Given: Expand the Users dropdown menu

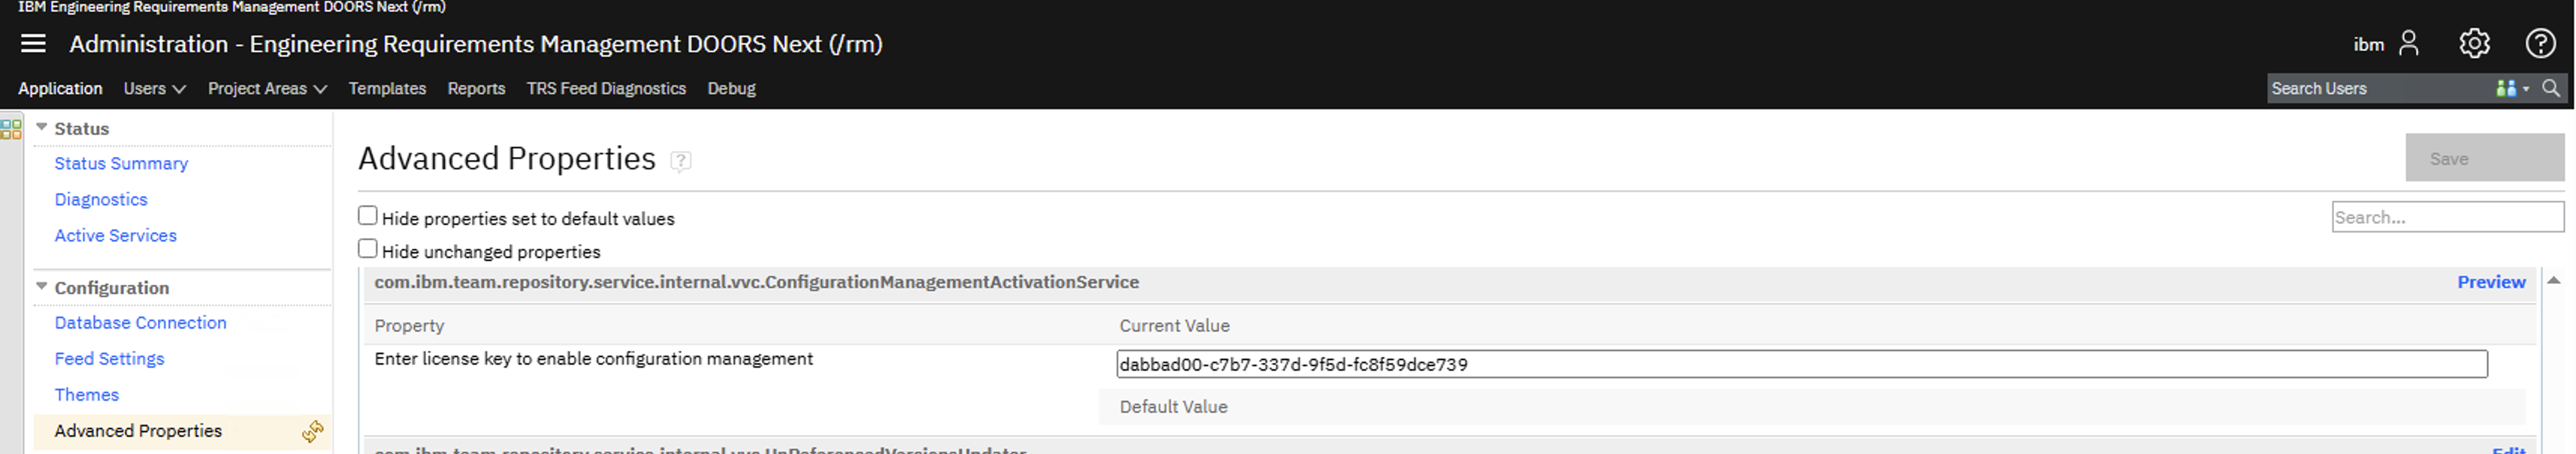Looking at the screenshot, I should [154, 88].
